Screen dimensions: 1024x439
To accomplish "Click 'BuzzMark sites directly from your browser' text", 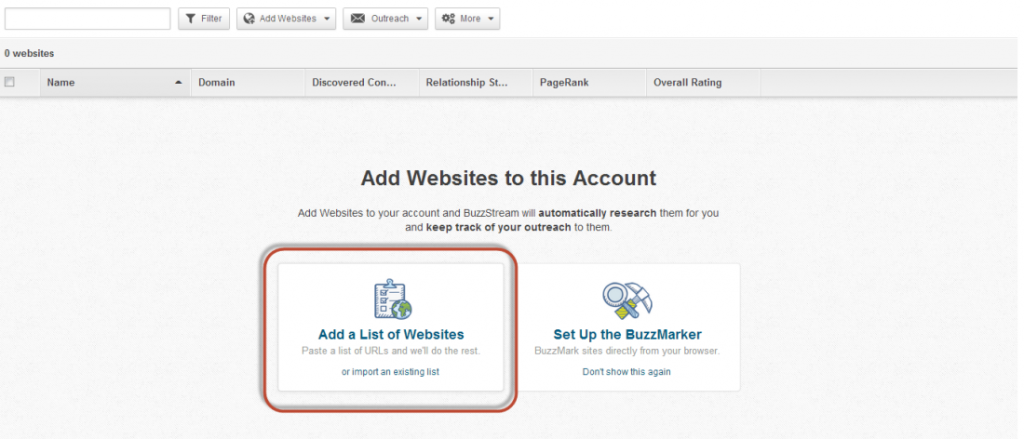I will click(x=627, y=351).
